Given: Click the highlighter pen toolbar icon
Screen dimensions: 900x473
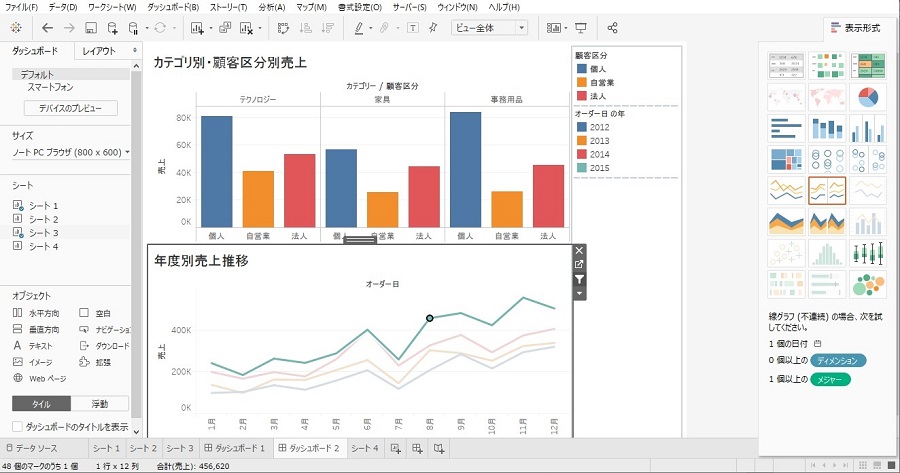Looking at the screenshot, I should [x=358, y=27].
